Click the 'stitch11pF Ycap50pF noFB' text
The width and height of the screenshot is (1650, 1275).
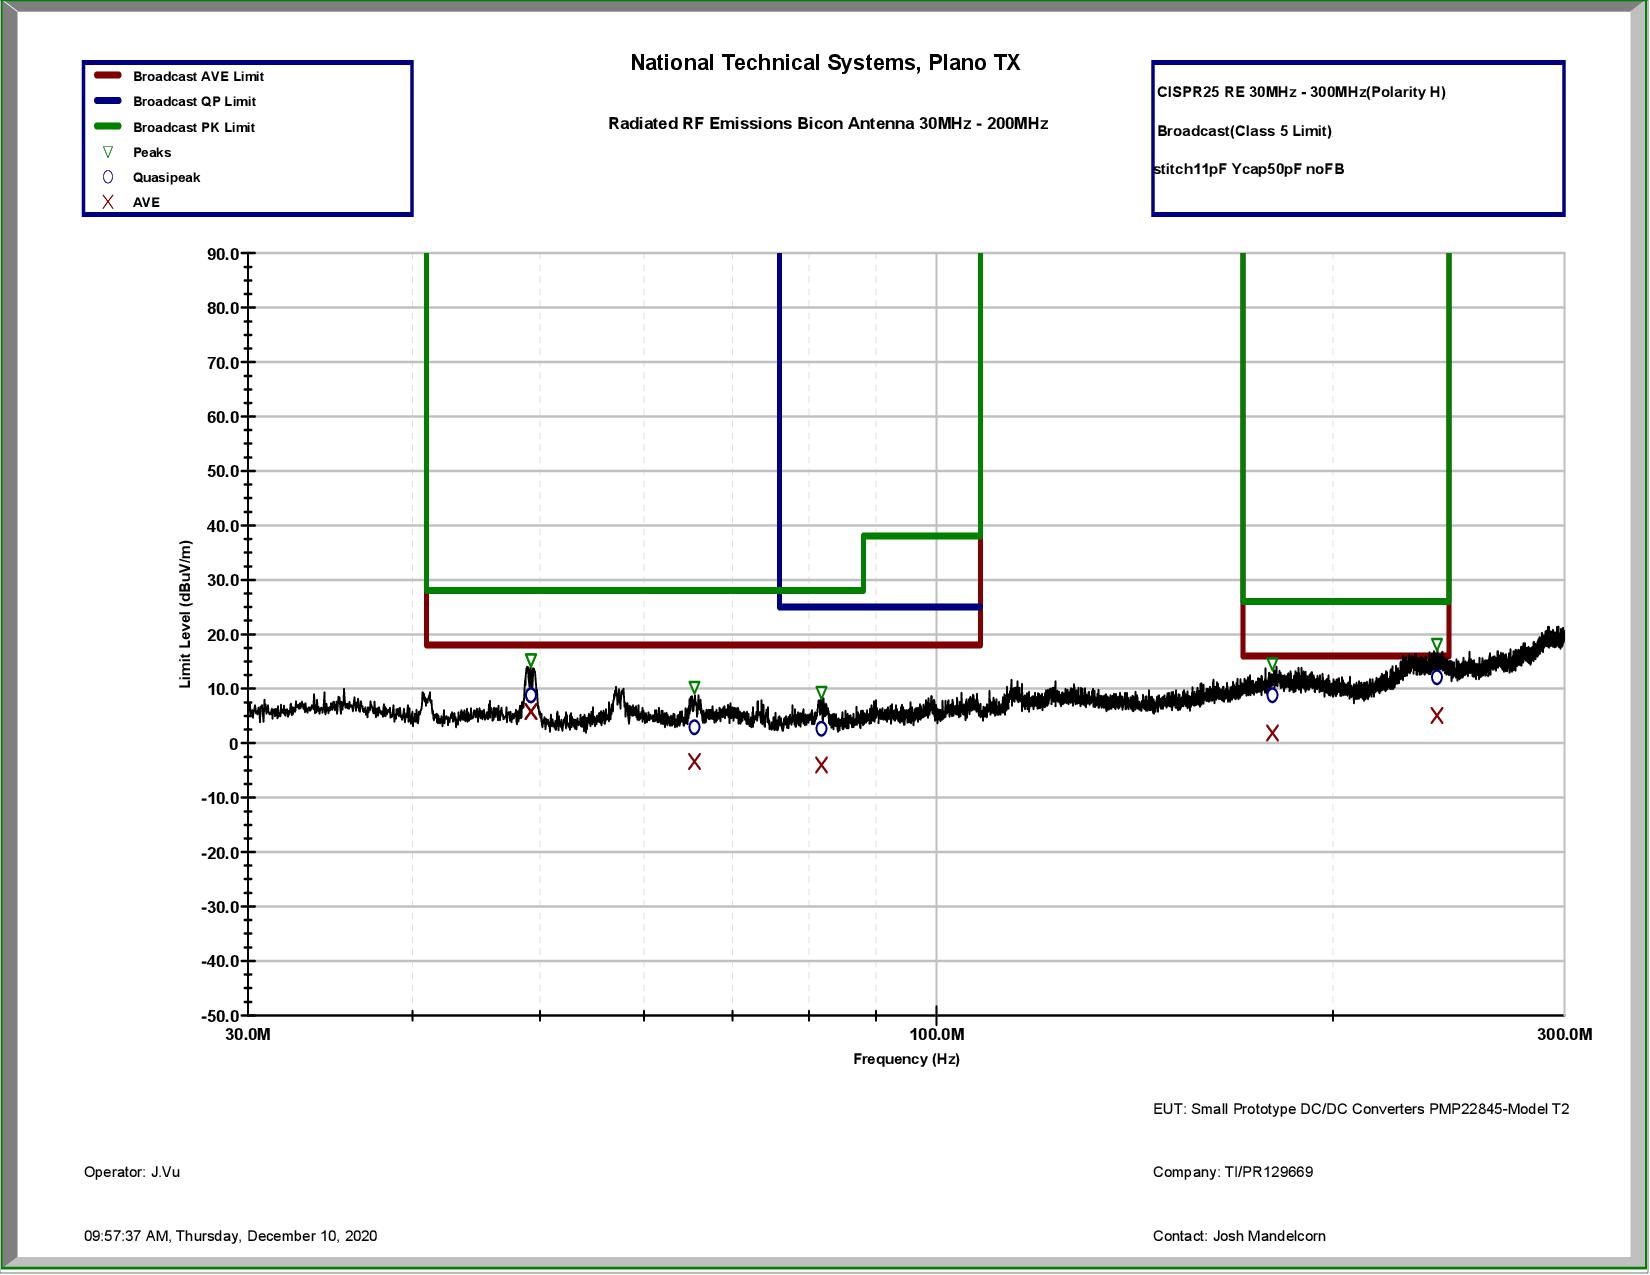[1249, 169]
